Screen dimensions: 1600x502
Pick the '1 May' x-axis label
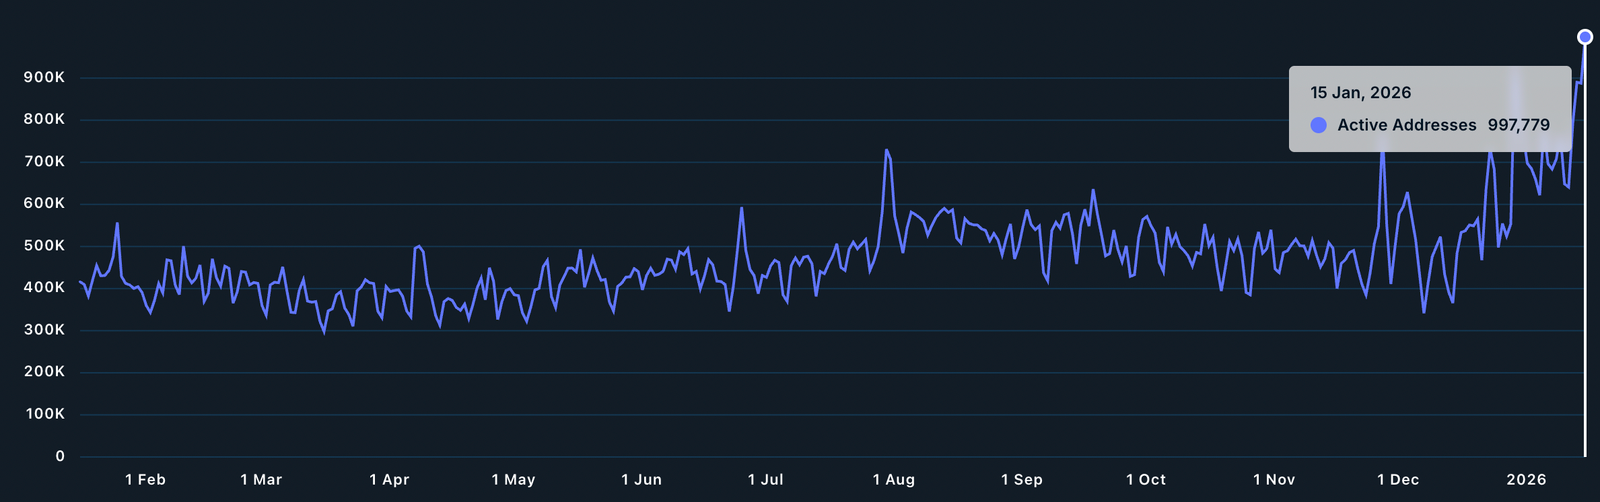(513, 480)
